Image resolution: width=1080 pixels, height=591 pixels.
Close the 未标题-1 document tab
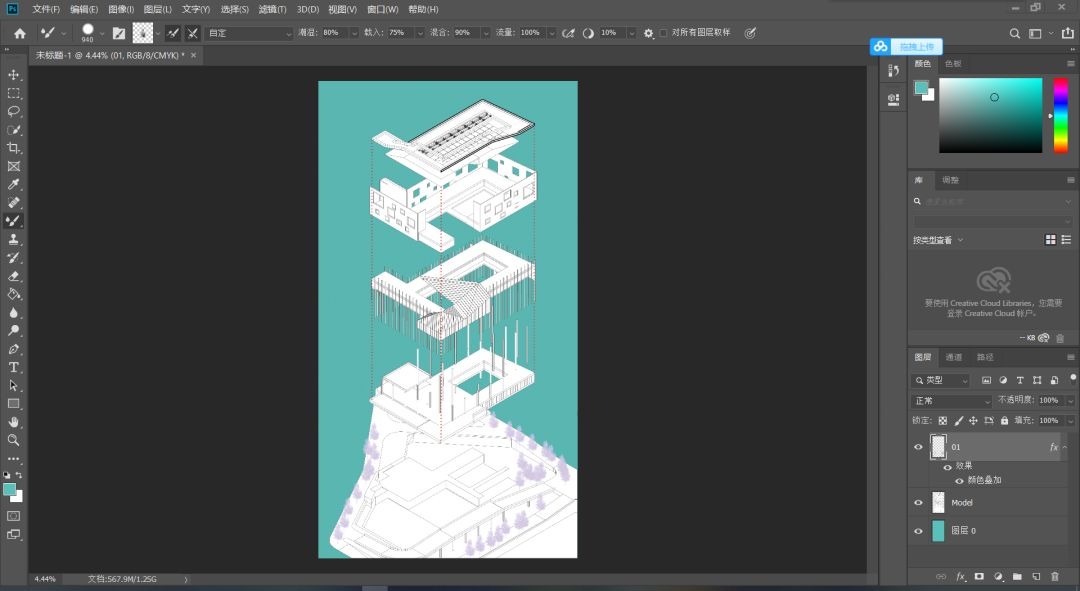(194, 55)
